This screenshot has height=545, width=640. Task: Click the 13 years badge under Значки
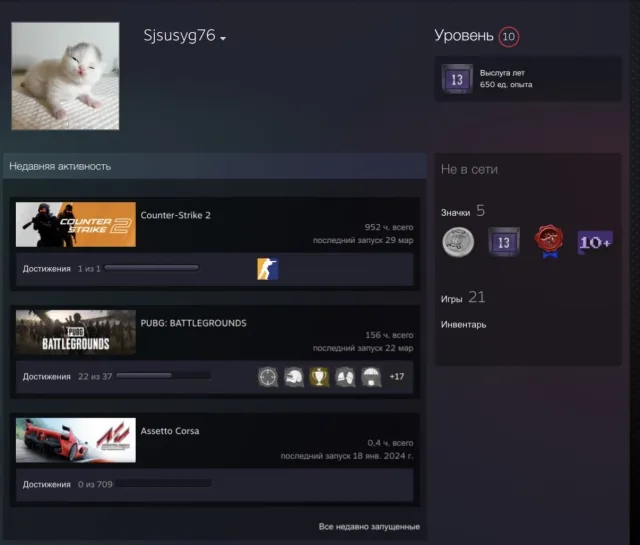pyautogui.click(x=504, y=242)
